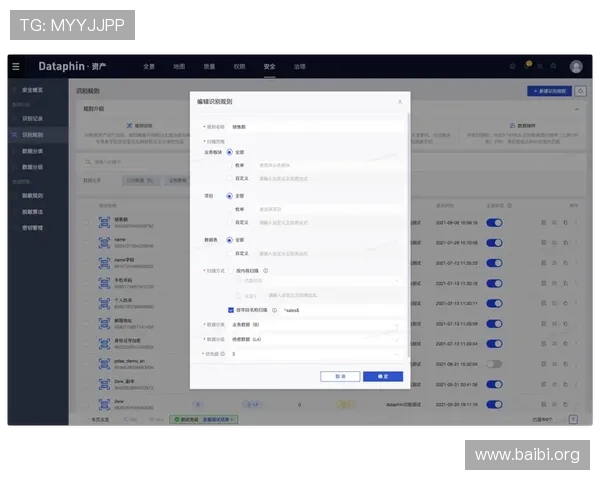Click the rule icon next to name row
Viewport: 600px width, 480px height.
pos(104,242)
